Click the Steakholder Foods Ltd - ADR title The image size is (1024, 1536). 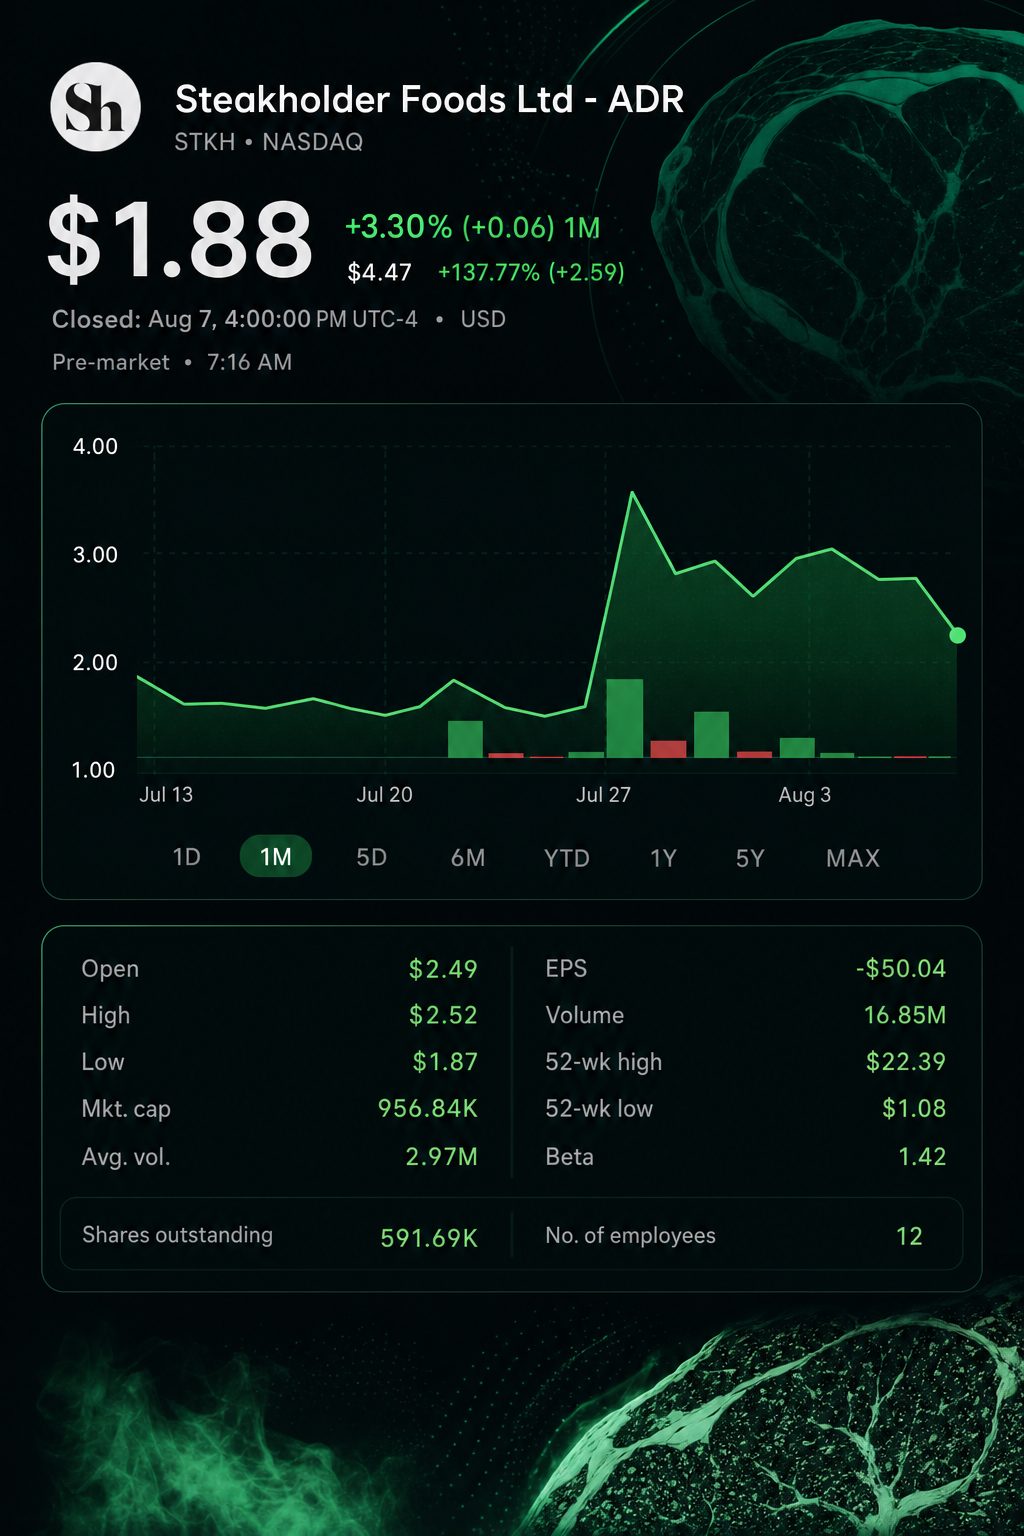429,99
